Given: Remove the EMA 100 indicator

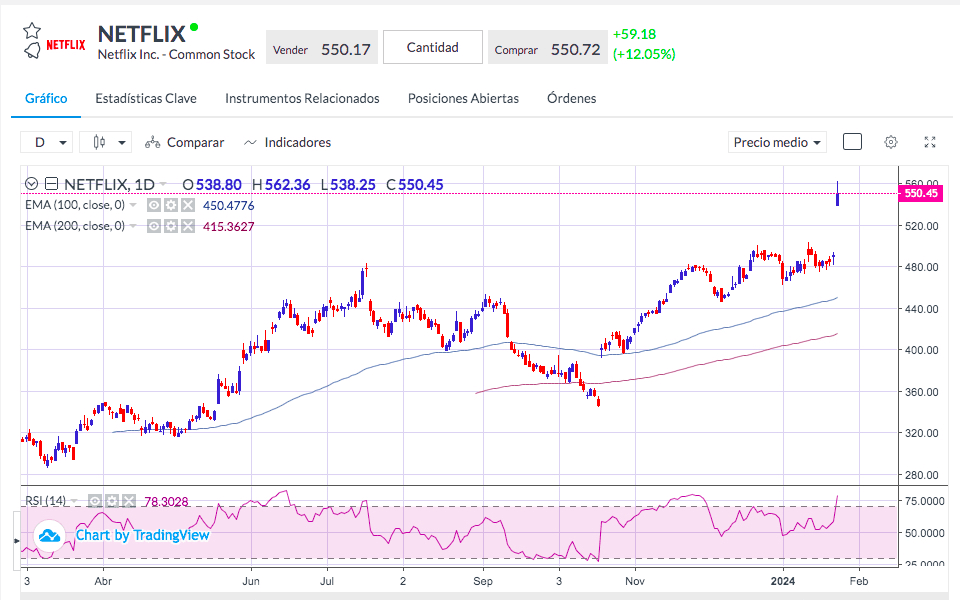Looking at the screenshot, I should click(187, 205).
